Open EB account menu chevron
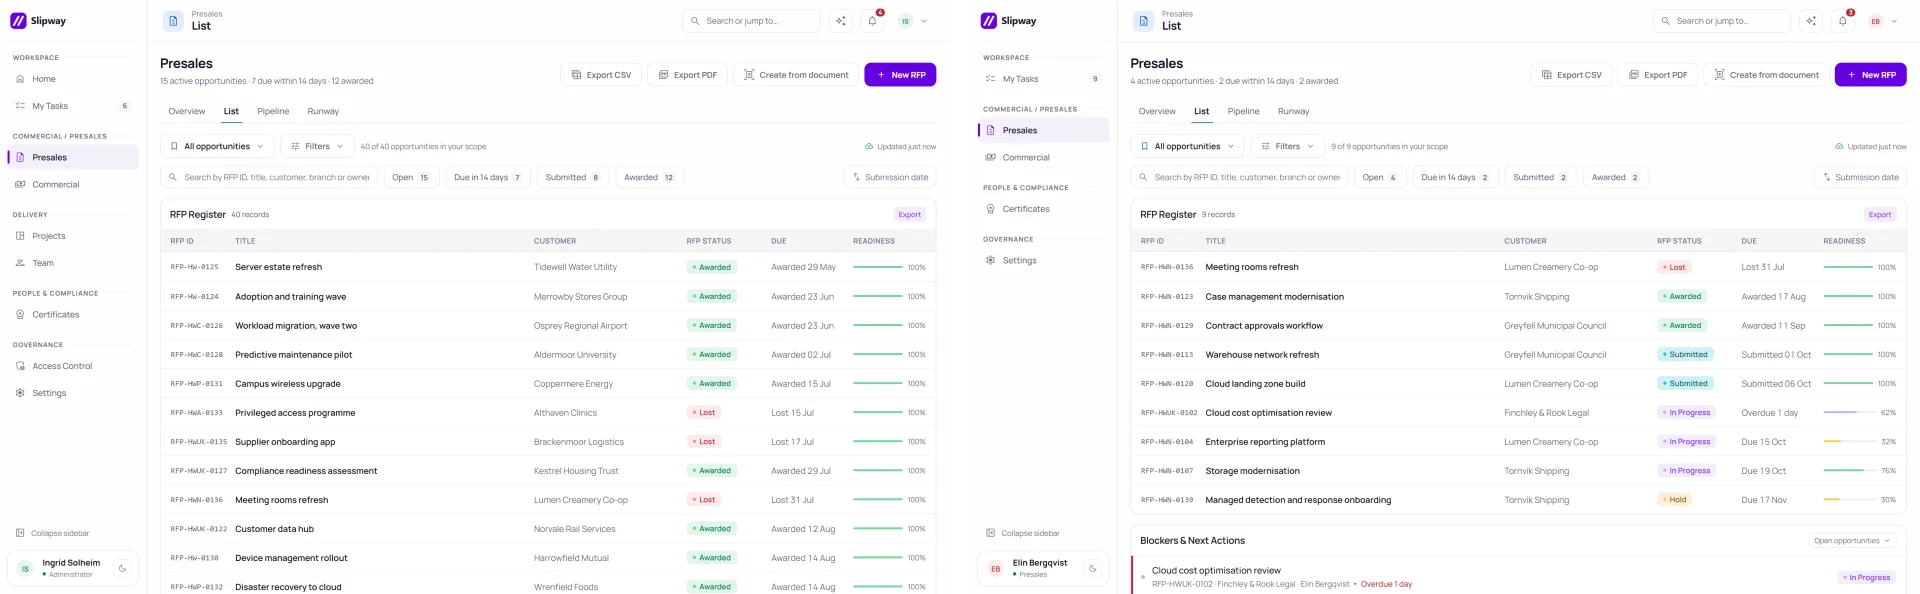This screenshot has height=594, width=1920. (1894, 21)
